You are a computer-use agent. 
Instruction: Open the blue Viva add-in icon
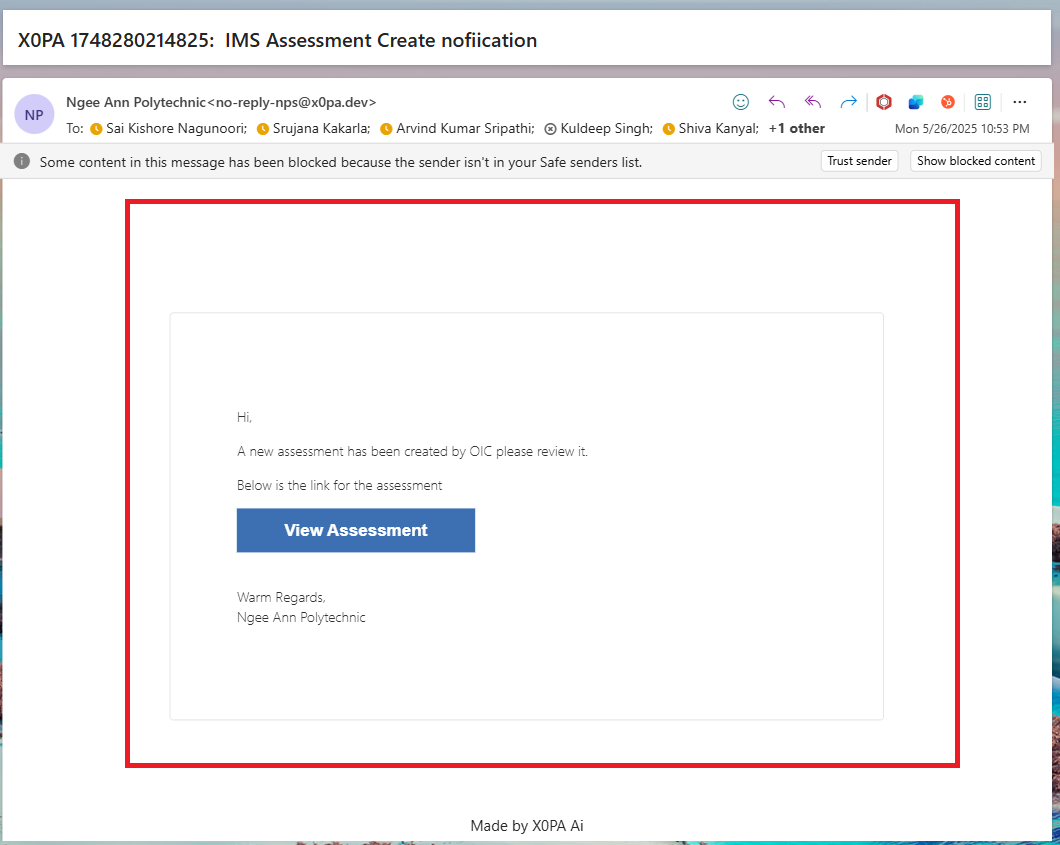[x=915, y=102]
